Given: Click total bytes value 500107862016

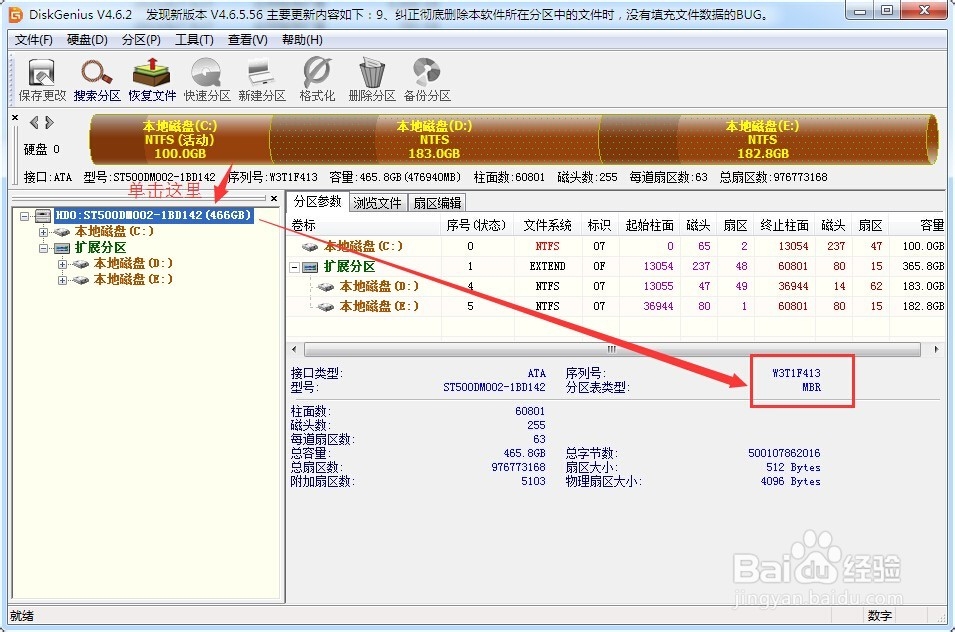Looking at the screenshot, I should click(784, 453).
